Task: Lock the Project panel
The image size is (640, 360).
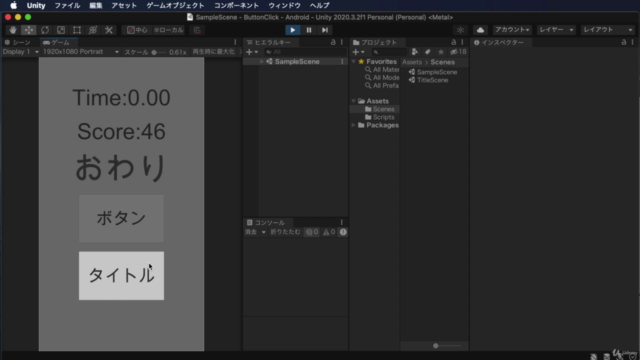Action: coord(453,42)
